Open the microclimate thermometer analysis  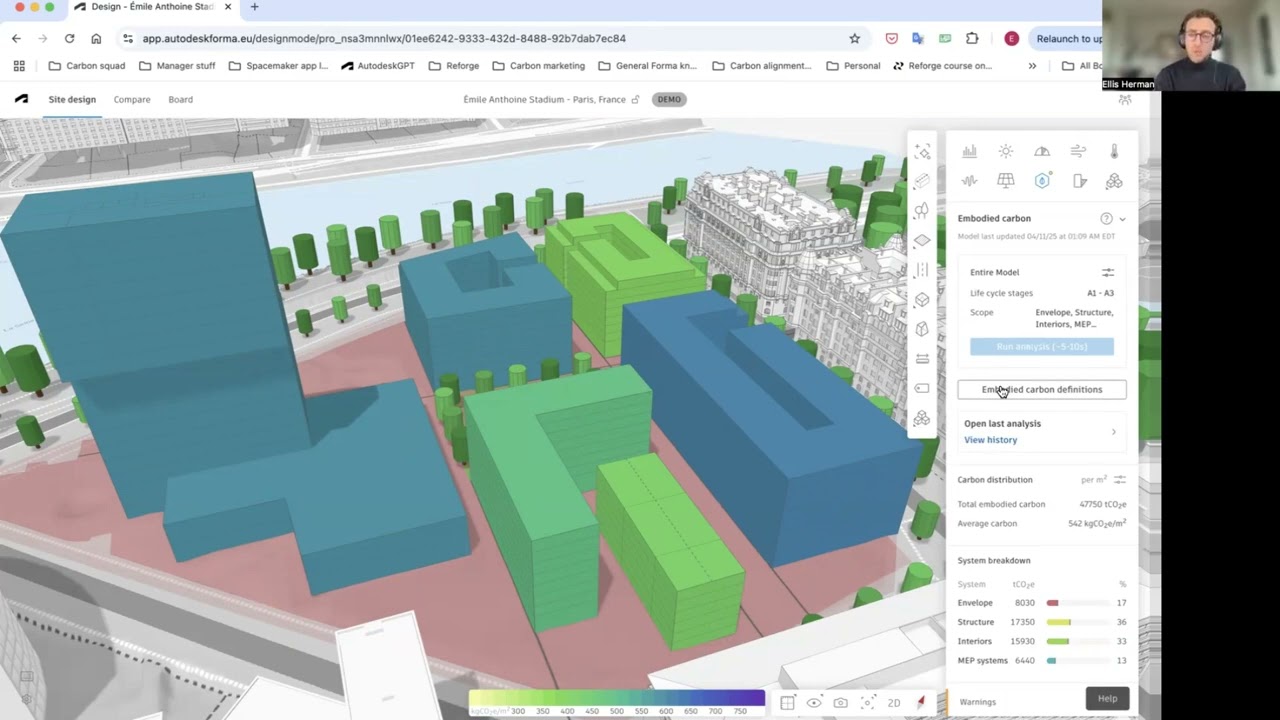point(1114,151)
